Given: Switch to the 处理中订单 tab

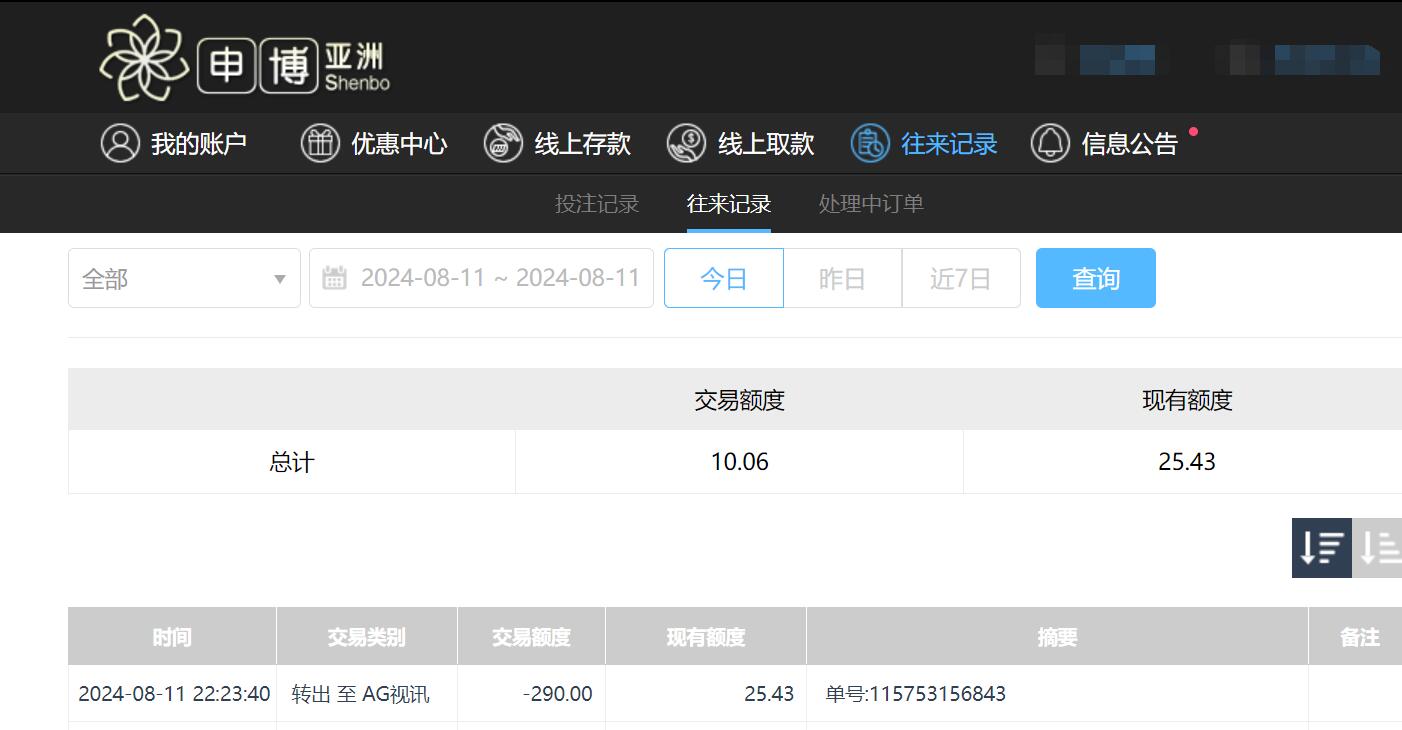Looking at the screenshot, I should coord(869,204).
